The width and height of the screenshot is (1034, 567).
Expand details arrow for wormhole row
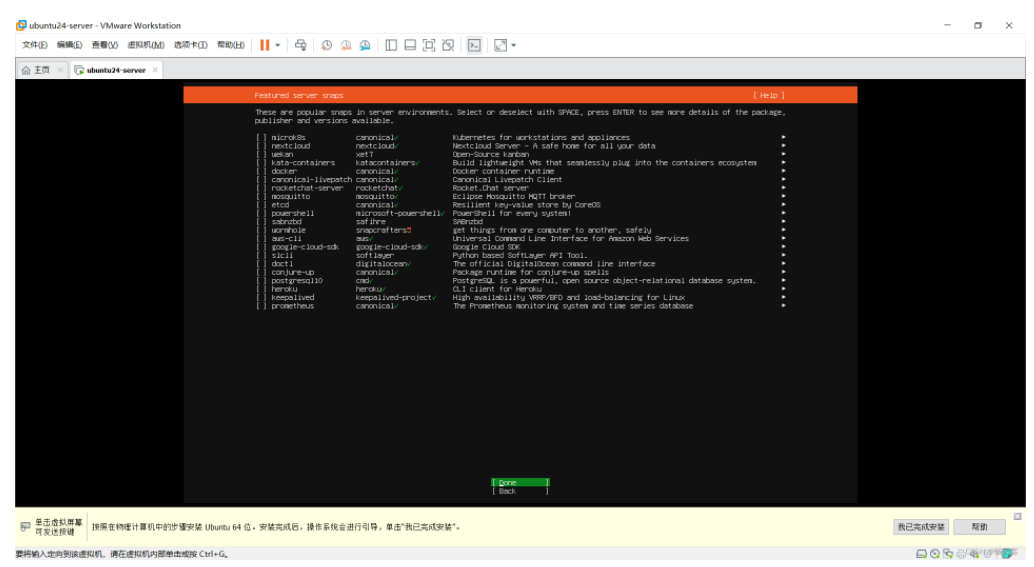click(783, 230)
